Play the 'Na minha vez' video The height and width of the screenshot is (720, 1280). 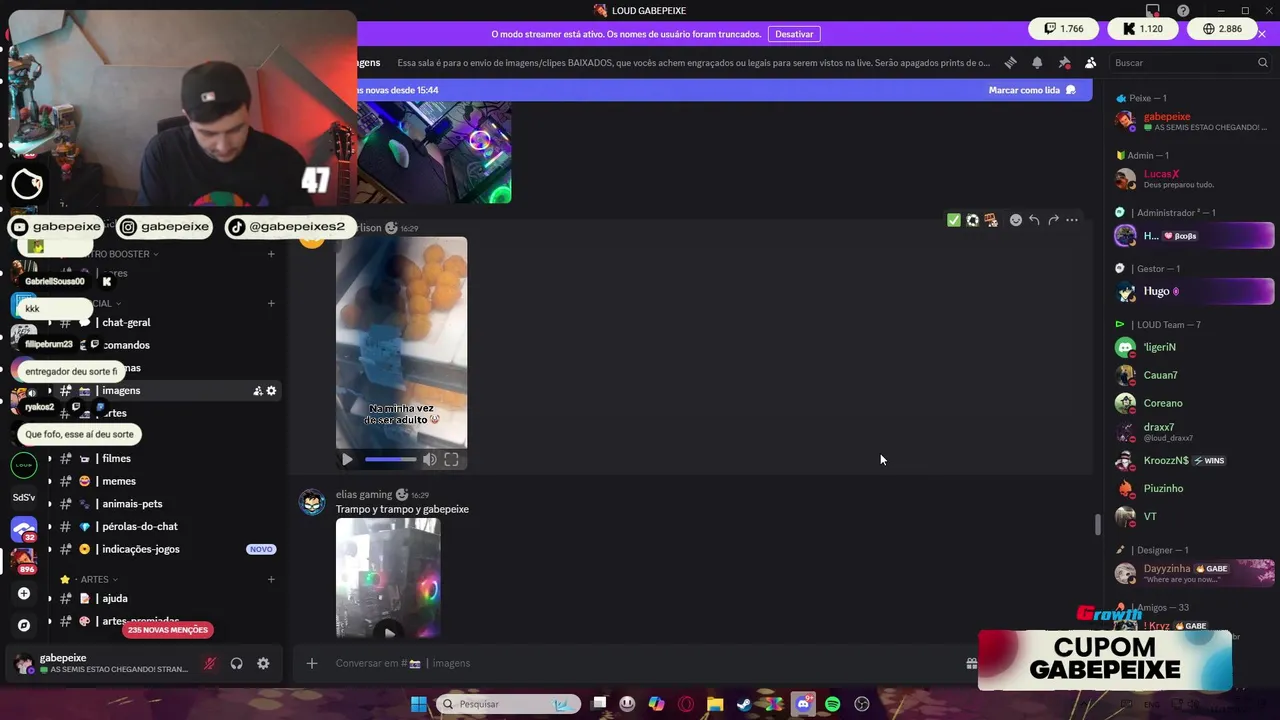pos(347,459)
